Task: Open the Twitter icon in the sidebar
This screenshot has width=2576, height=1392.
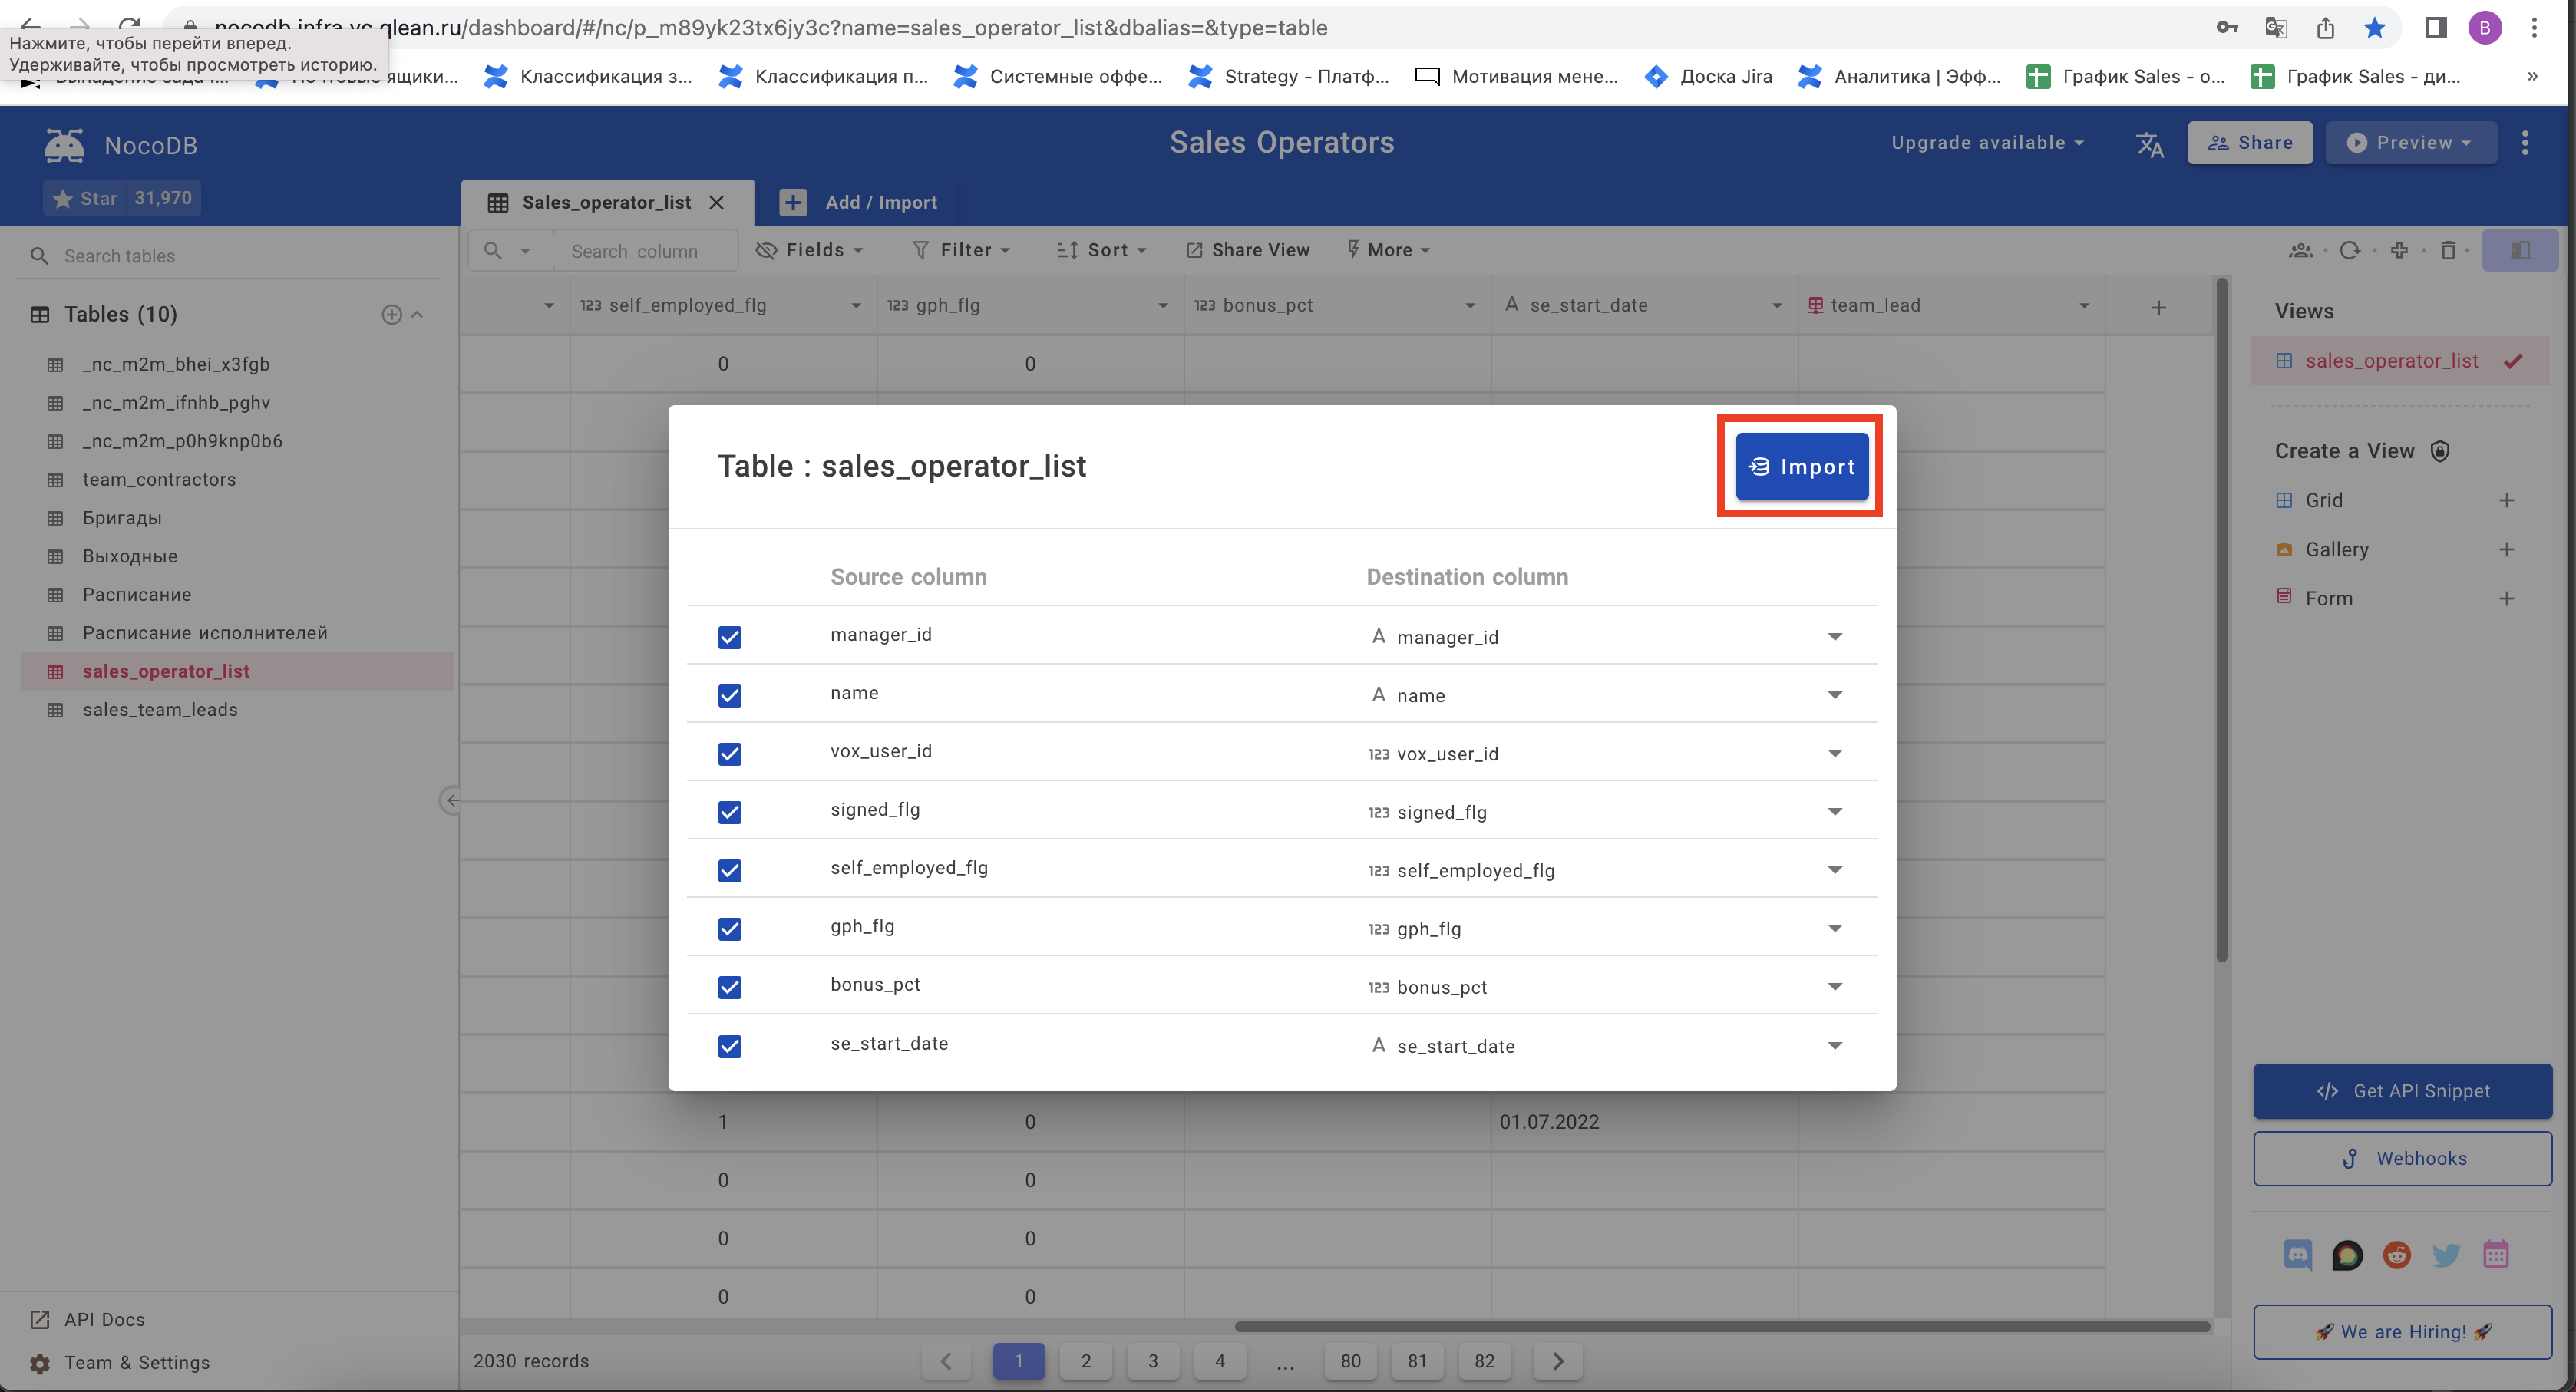Action: [2446, 1255]
